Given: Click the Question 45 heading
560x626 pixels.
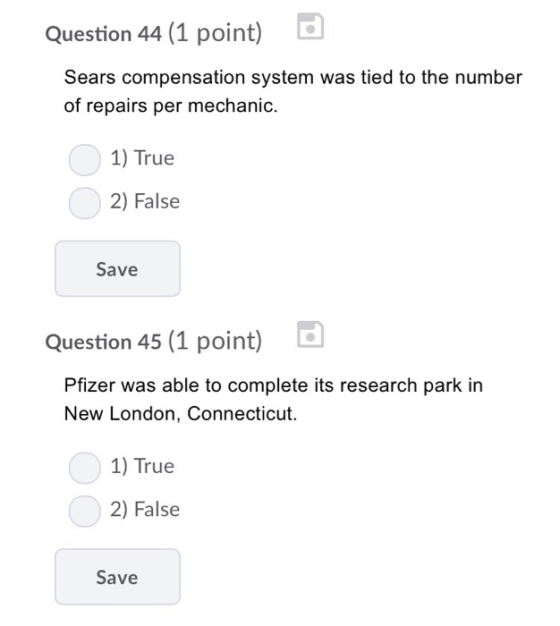Looking at the screenshot, I should 103,342.
